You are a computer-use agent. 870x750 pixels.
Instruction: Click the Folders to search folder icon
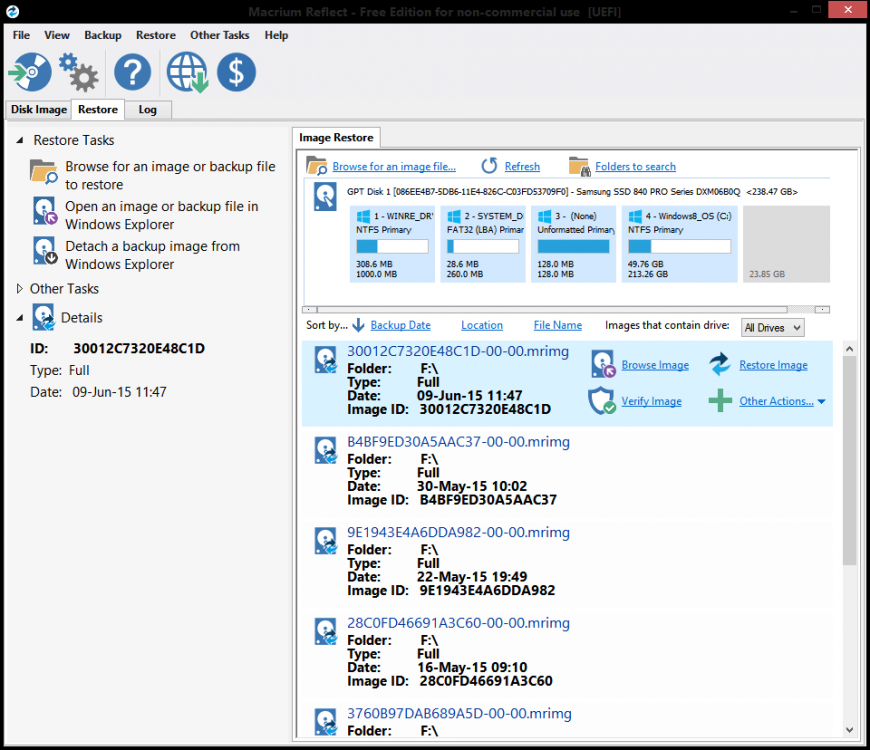[579, 166]
